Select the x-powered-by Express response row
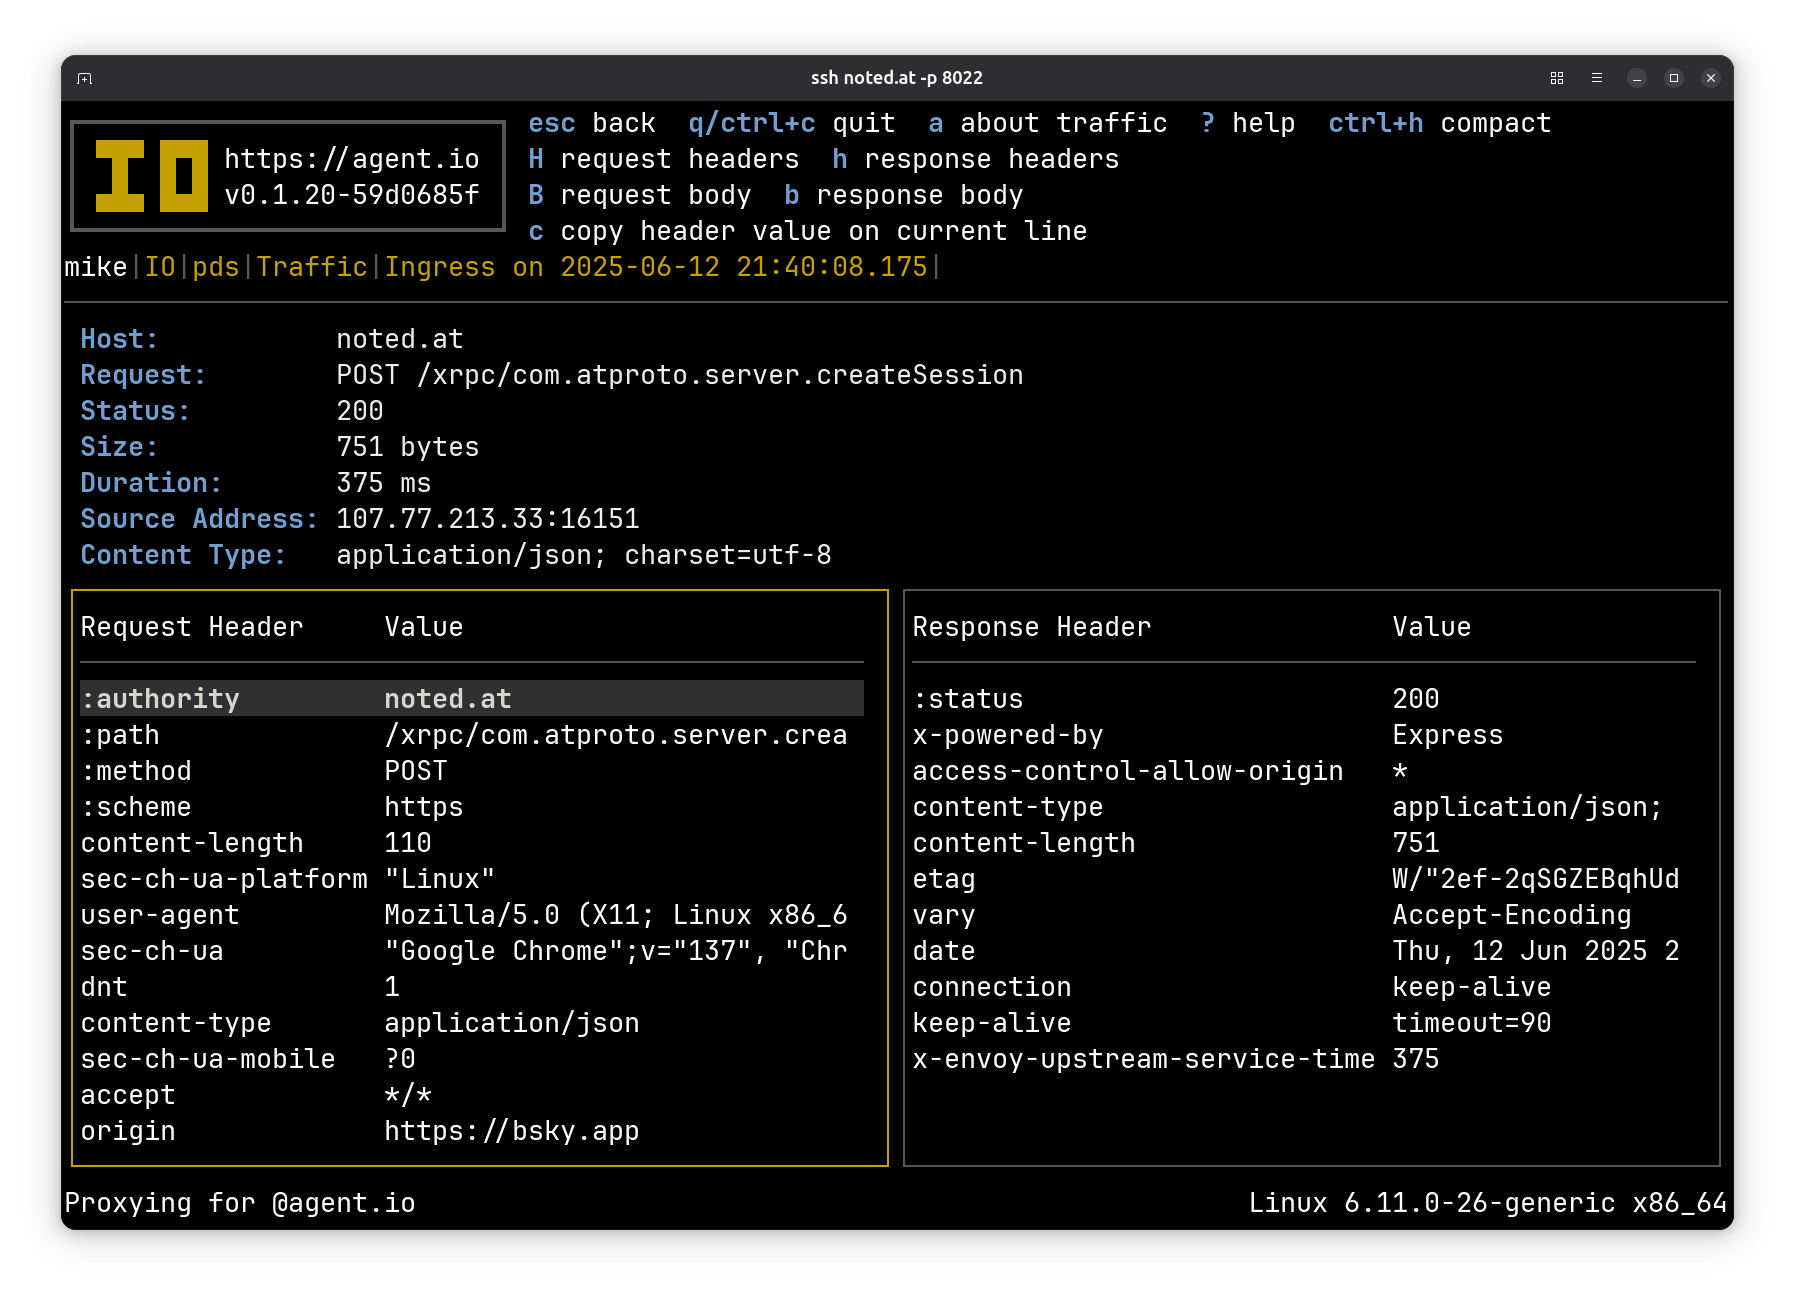The image size is (1795, 1297). pos(1304,735)
